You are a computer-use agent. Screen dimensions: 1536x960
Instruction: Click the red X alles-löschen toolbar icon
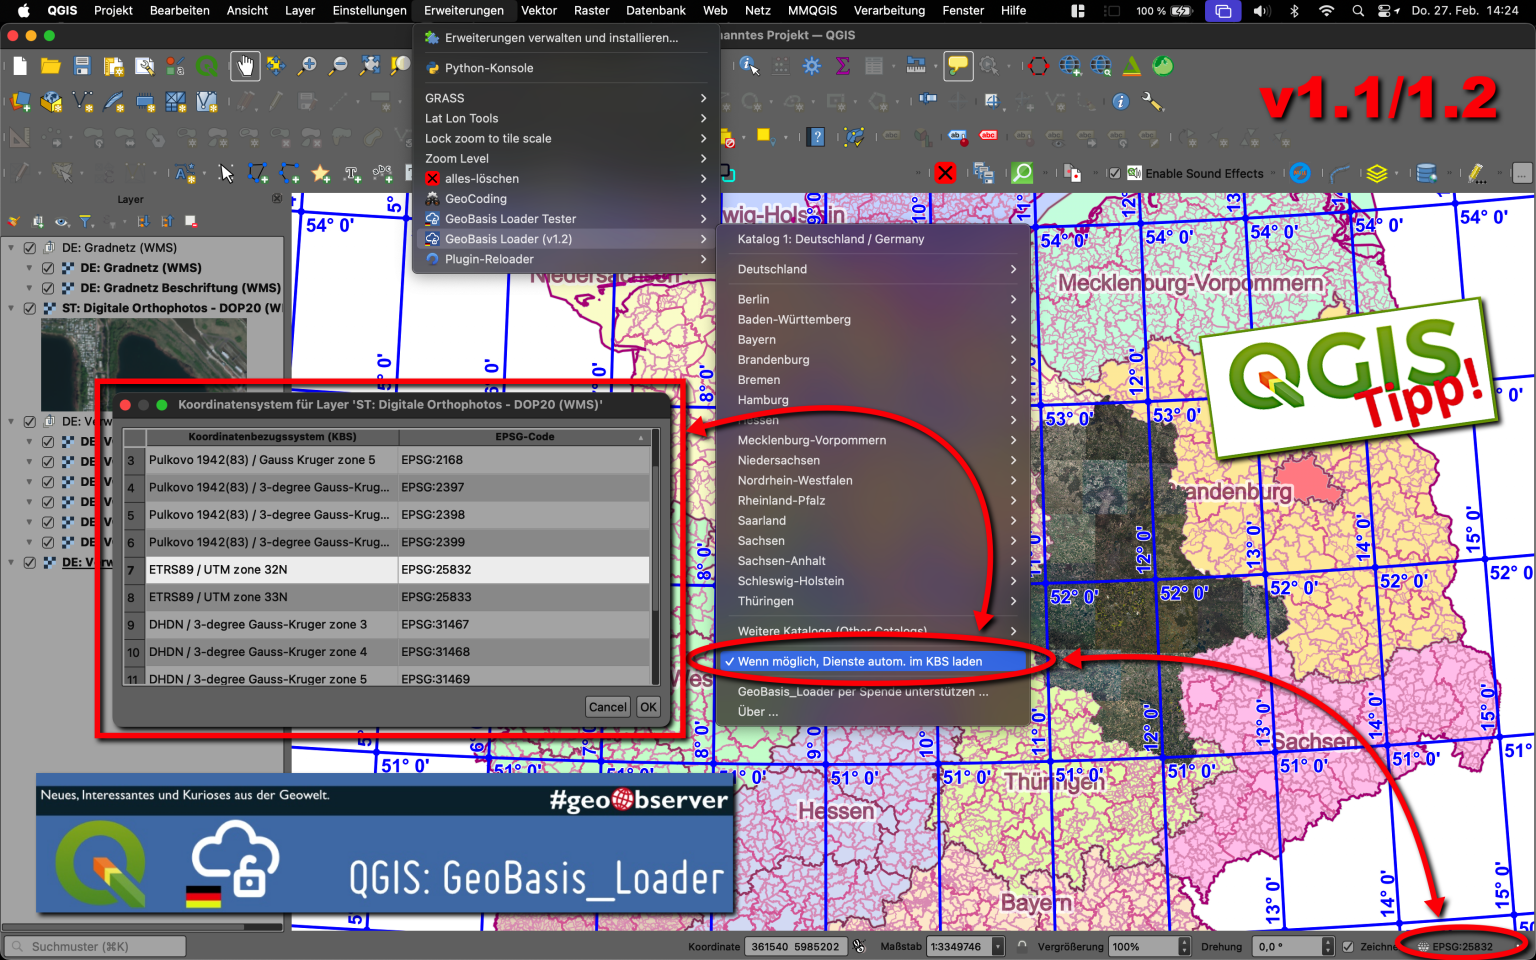[x=945, y=172]
